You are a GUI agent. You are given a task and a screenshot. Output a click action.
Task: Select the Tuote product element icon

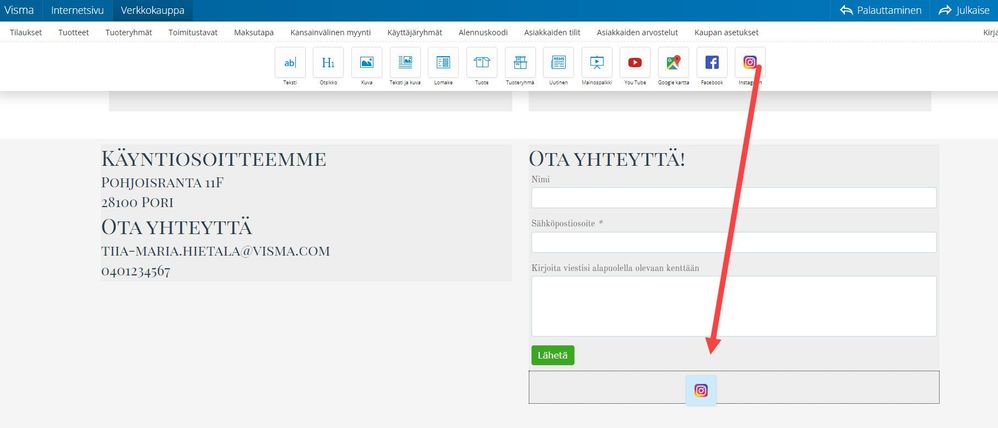click(482, 62)
